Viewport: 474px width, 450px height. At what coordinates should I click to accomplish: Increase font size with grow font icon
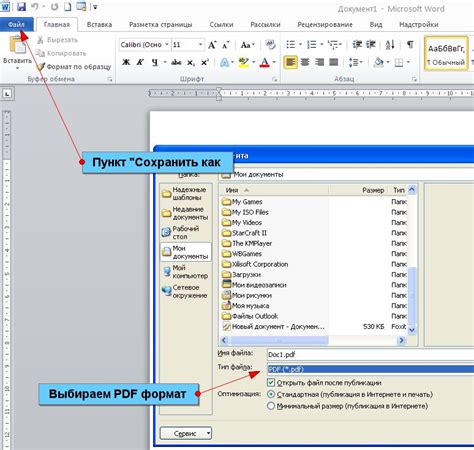(x=212, y=45)
